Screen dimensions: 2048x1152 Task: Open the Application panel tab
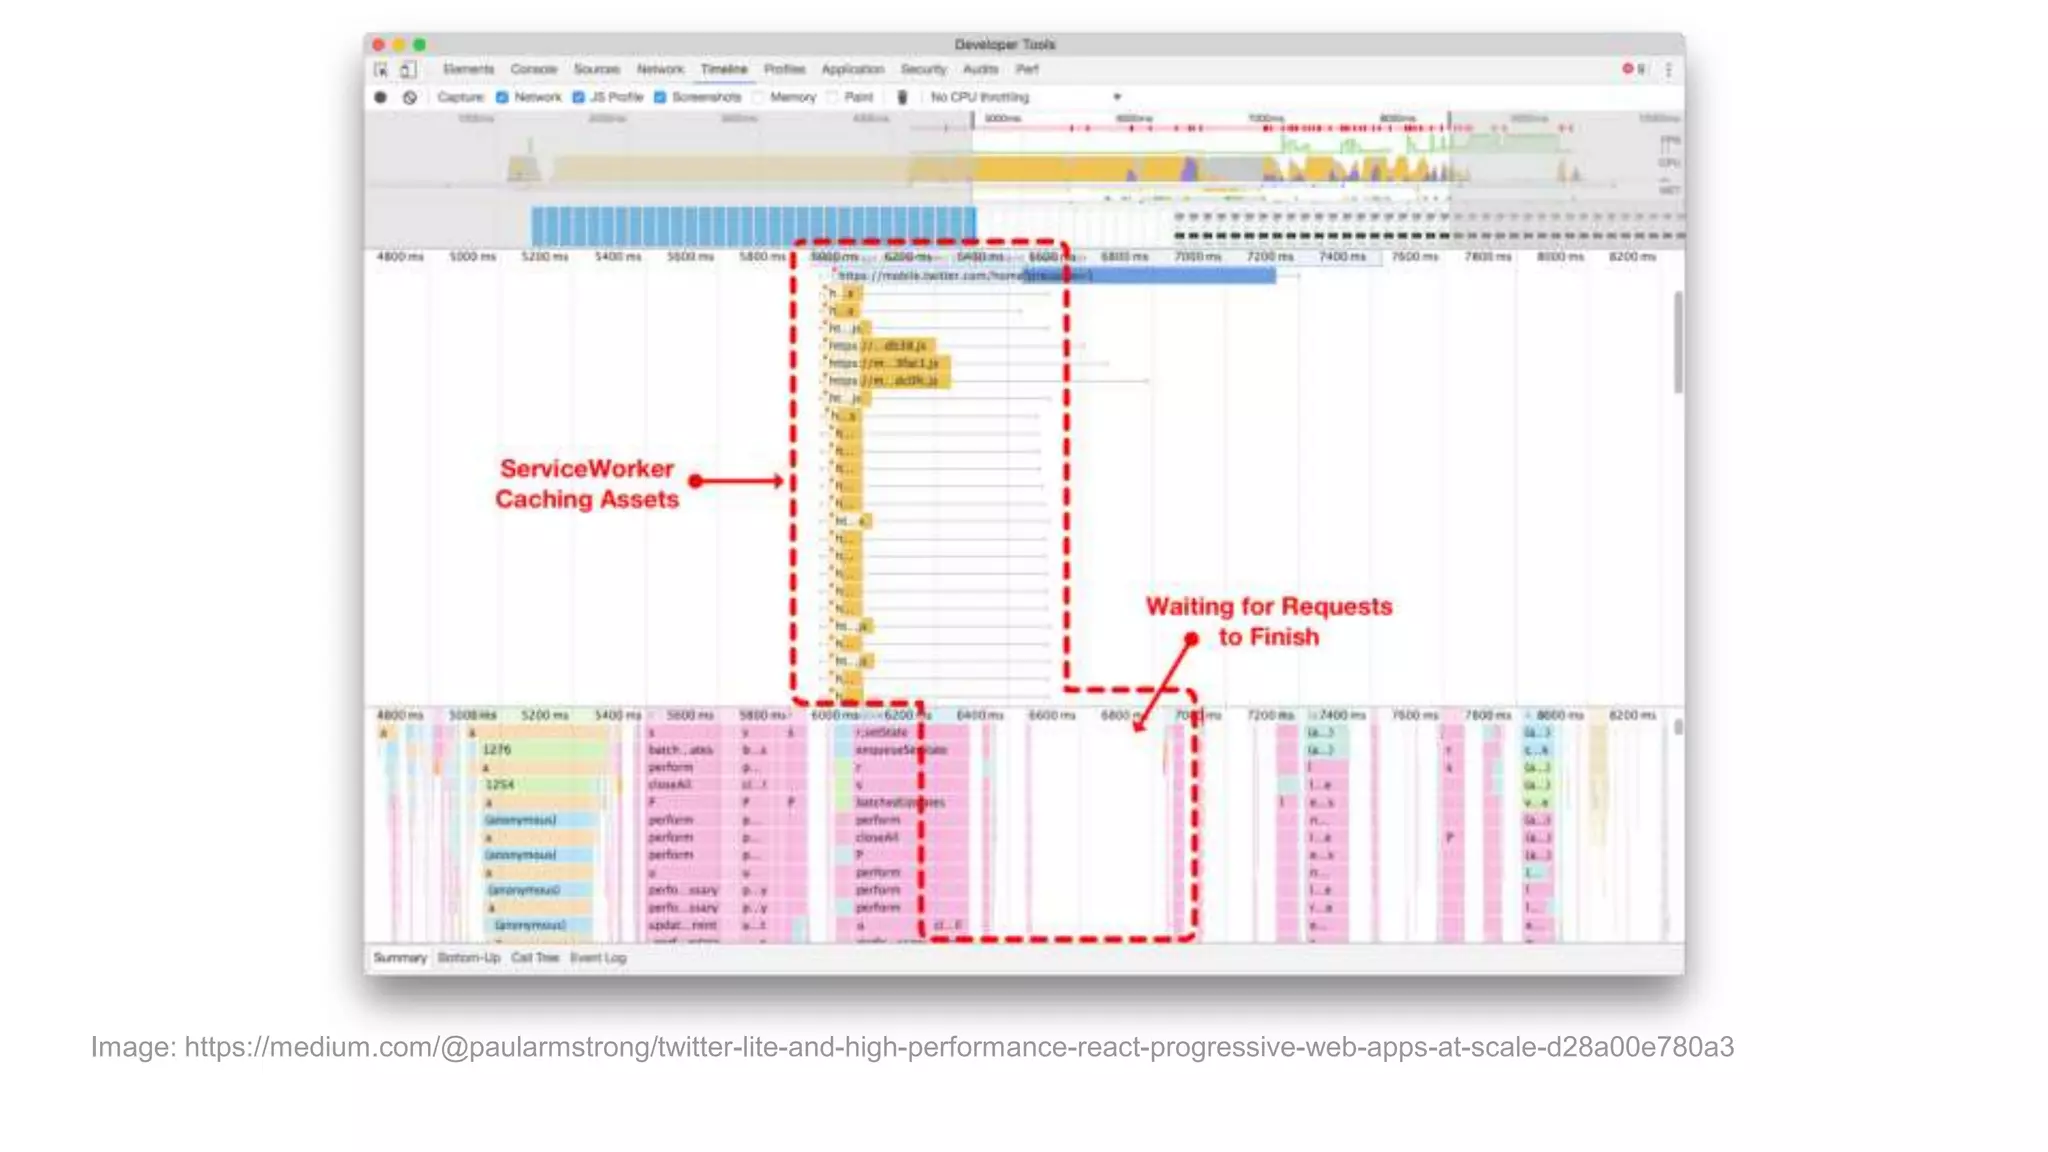(852, 70)
